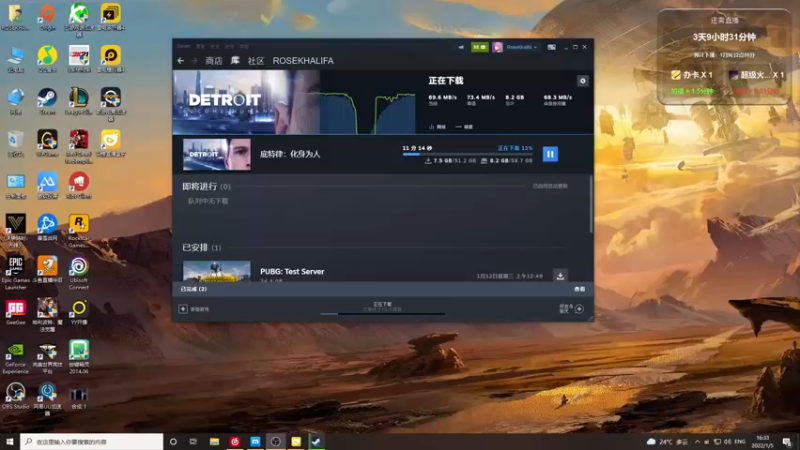Image resolution: width=800 pixels, height=450 pixels.
Task: Open the 社区 community tab
Action: (x=256, y=61)
